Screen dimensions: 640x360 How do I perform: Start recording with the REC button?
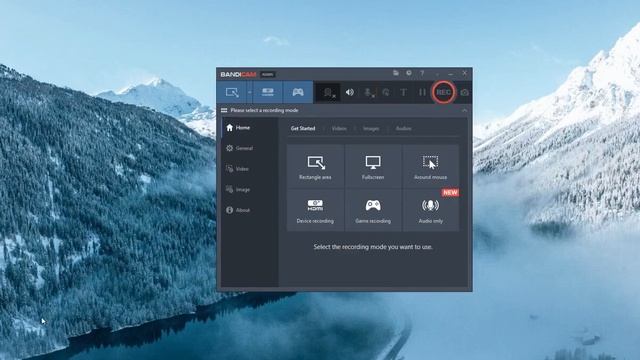pos(443,92)
